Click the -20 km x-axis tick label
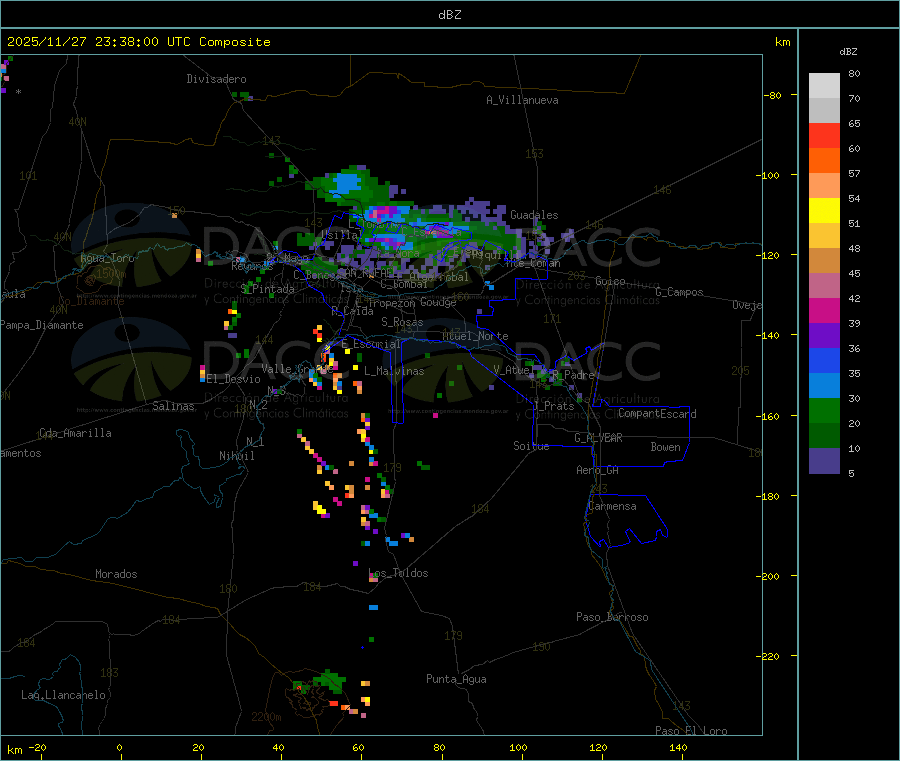 coord(37,747)
